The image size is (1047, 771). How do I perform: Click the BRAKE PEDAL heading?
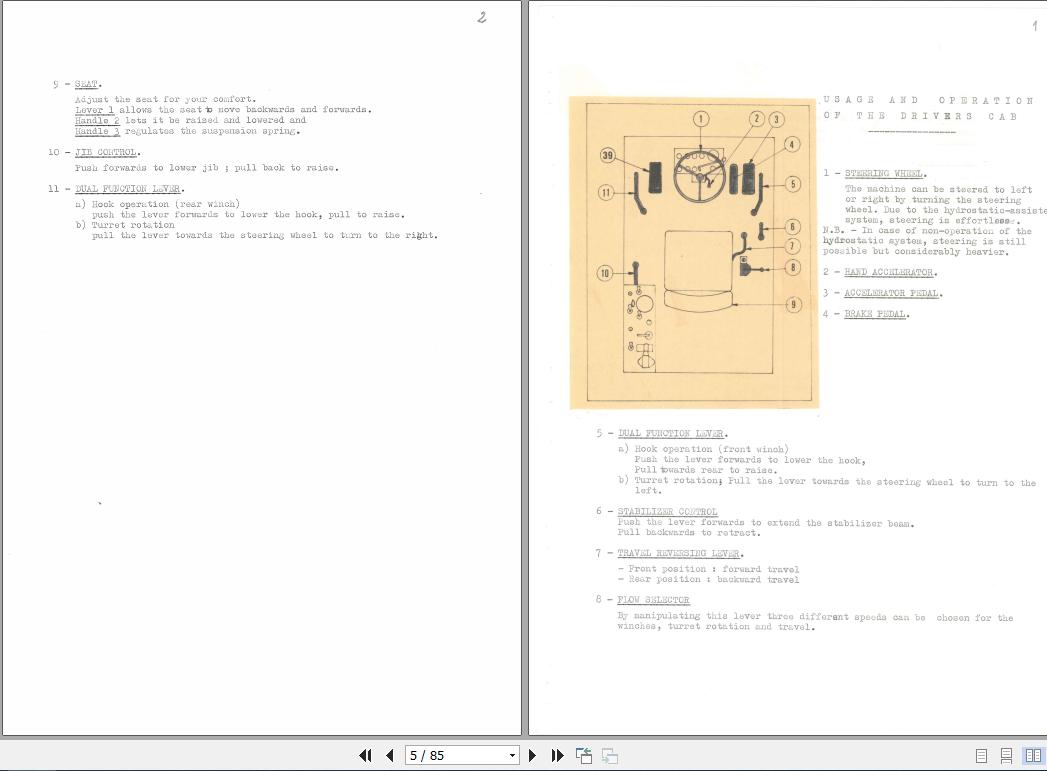point(875,314)
